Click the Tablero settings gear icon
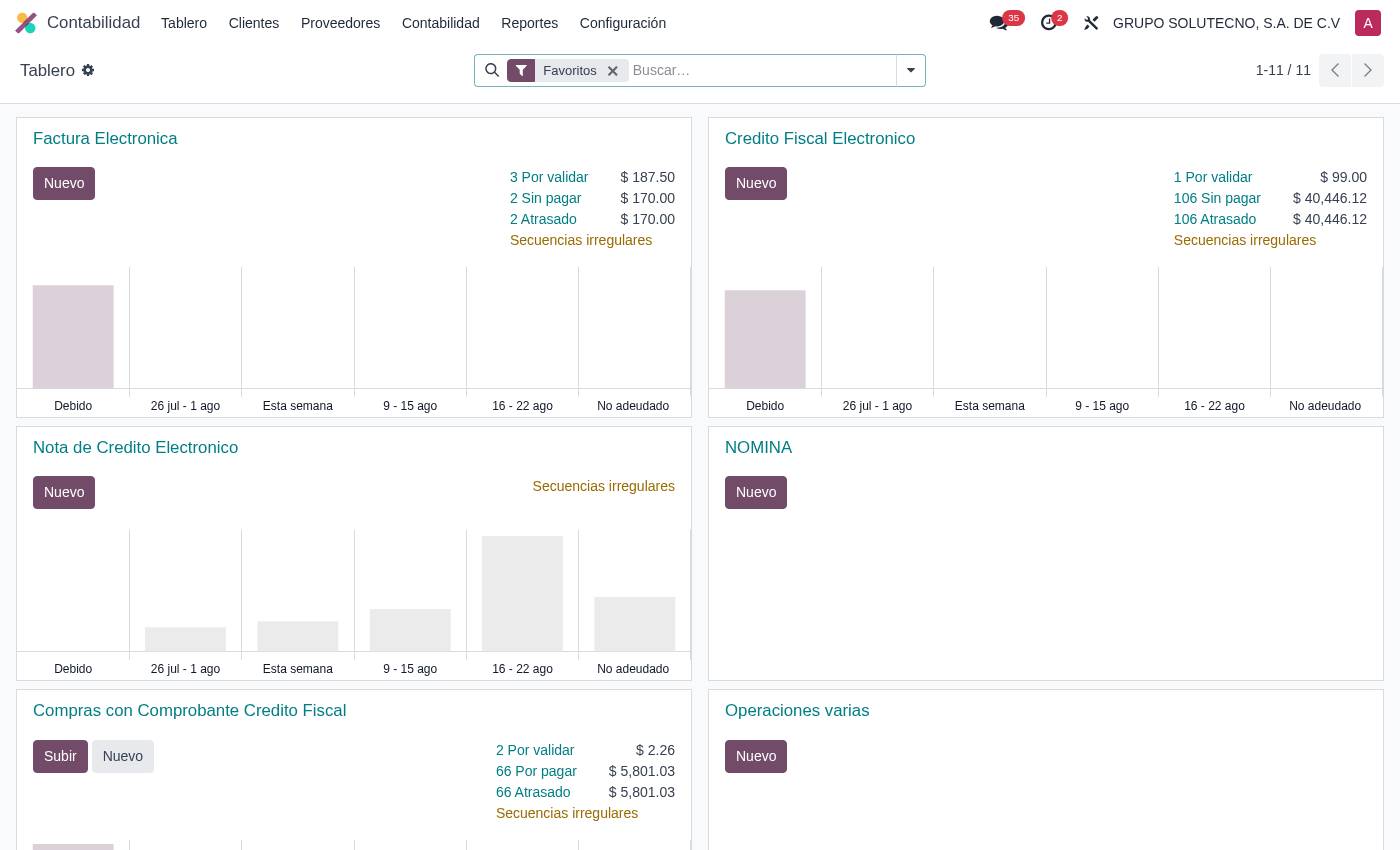Viewport: 1400px width, 850px height. [88, 70]
